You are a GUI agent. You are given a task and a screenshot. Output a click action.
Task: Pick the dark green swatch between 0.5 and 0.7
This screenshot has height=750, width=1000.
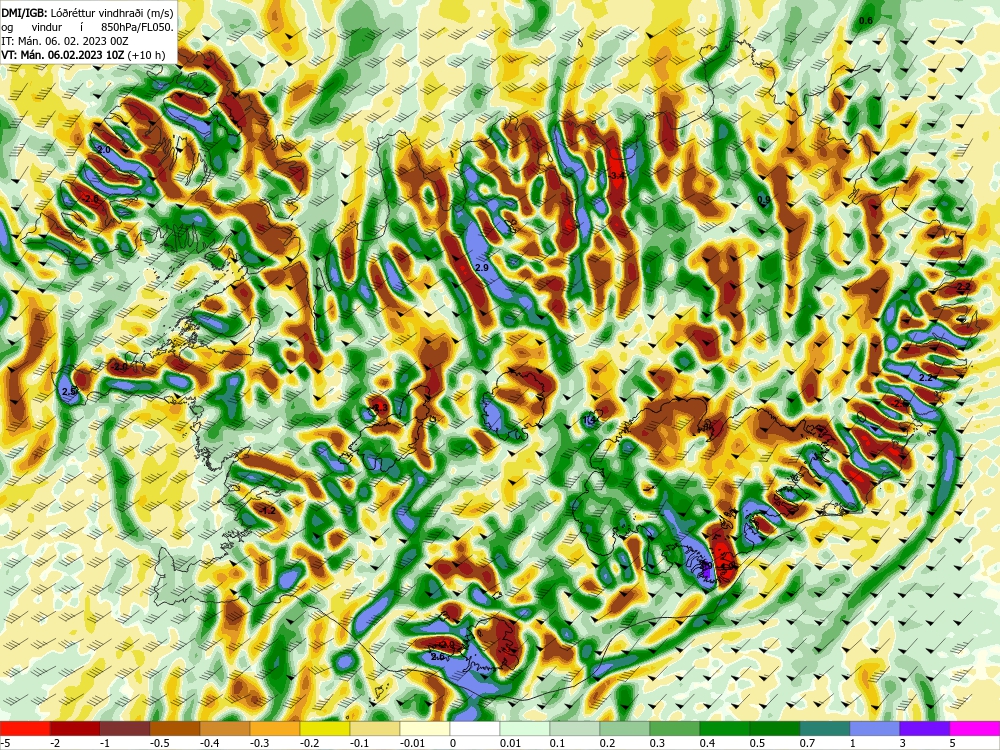(x=775, y=728)
